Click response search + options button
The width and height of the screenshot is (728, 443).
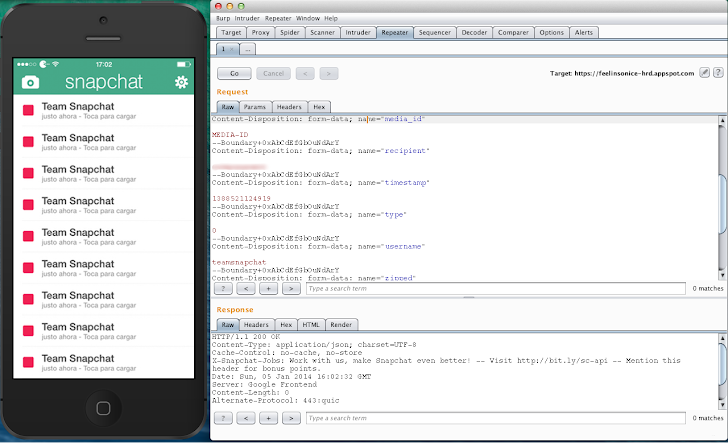(x=268, y=418)
